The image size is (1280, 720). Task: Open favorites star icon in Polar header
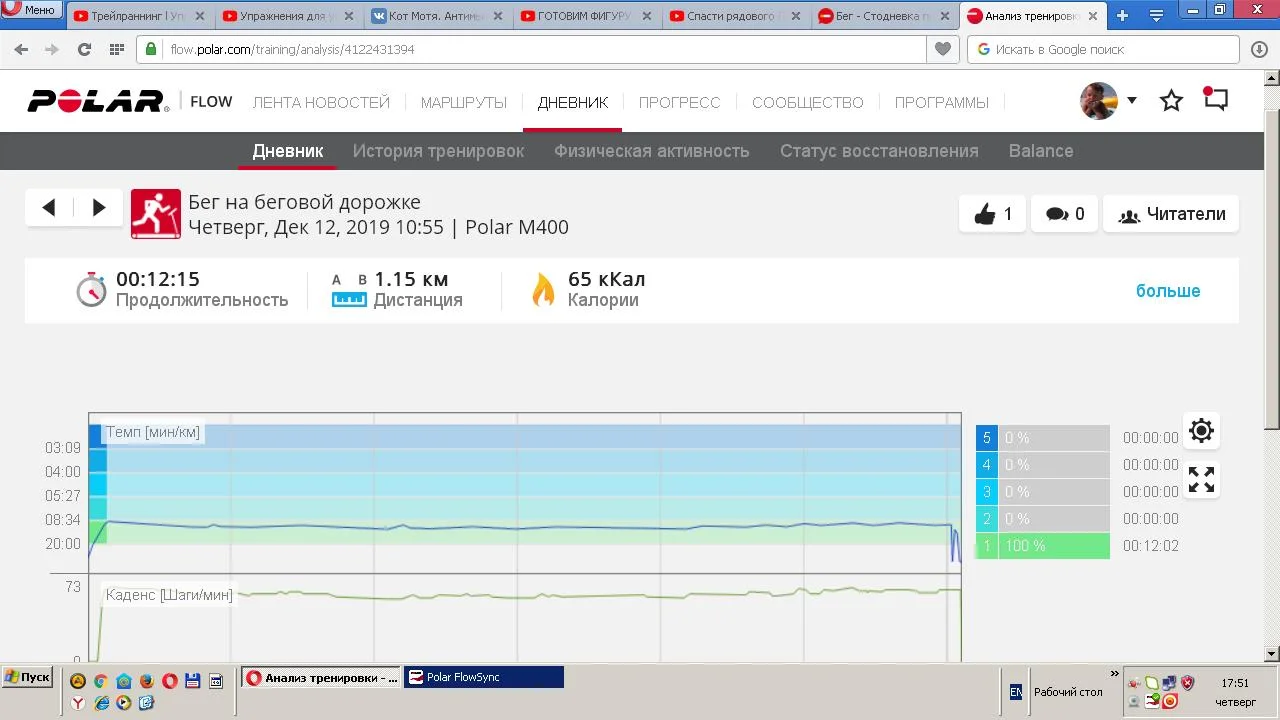coord(1171,101)
